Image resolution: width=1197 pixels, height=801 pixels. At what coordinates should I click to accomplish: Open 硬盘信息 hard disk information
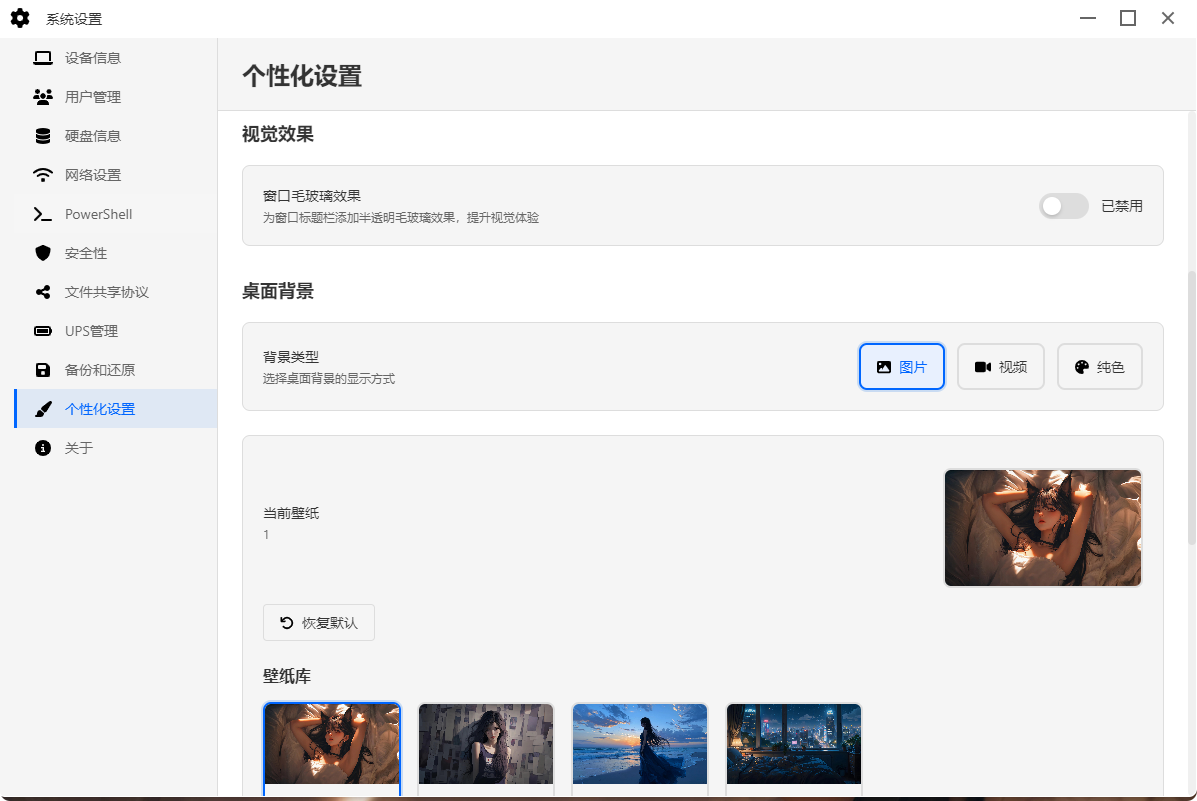point(42,135)
